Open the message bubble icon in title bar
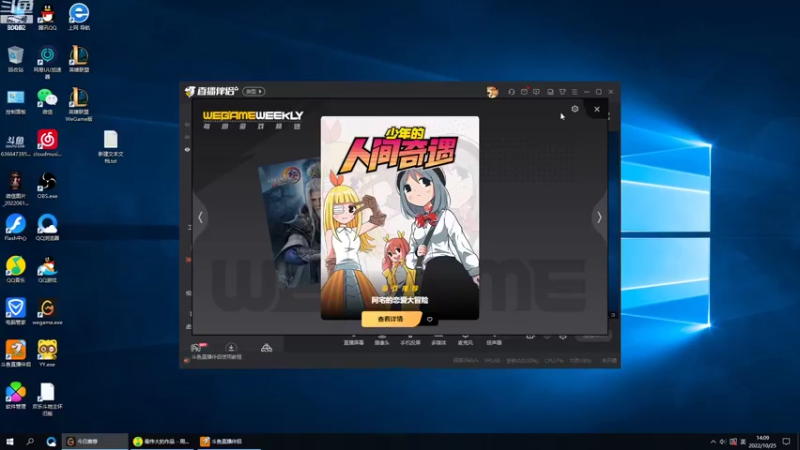 click(x=536, y=92)
